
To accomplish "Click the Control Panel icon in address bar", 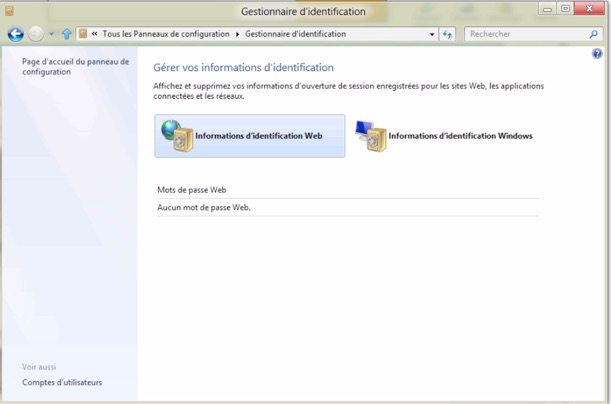I will [83, 34].
